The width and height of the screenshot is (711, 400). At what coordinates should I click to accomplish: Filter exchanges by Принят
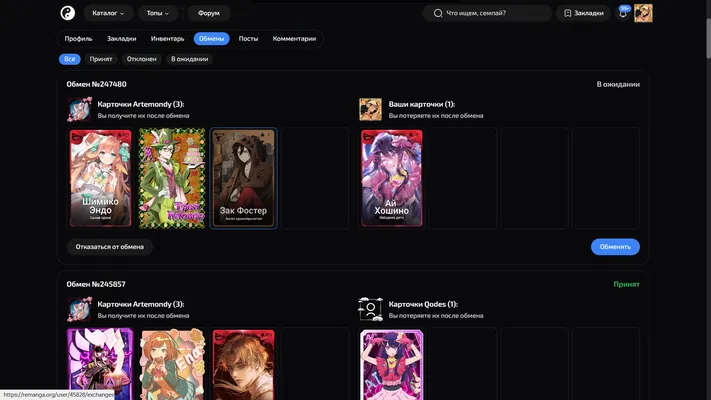(x=101, y=59)
